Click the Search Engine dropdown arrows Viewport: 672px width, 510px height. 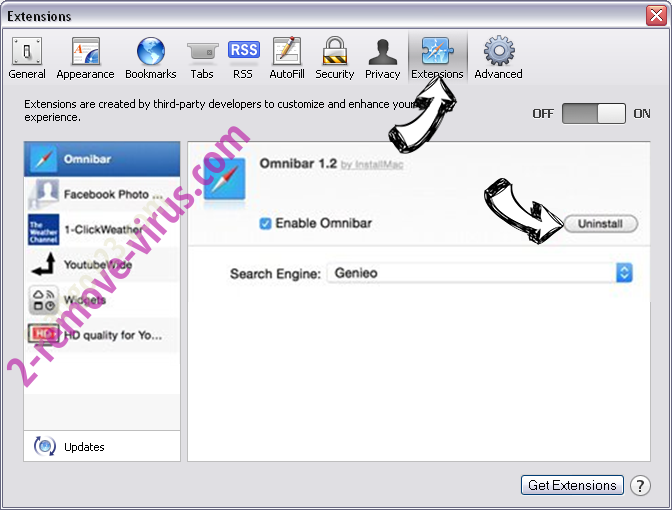pyautogui.click(x=624, y=273)
